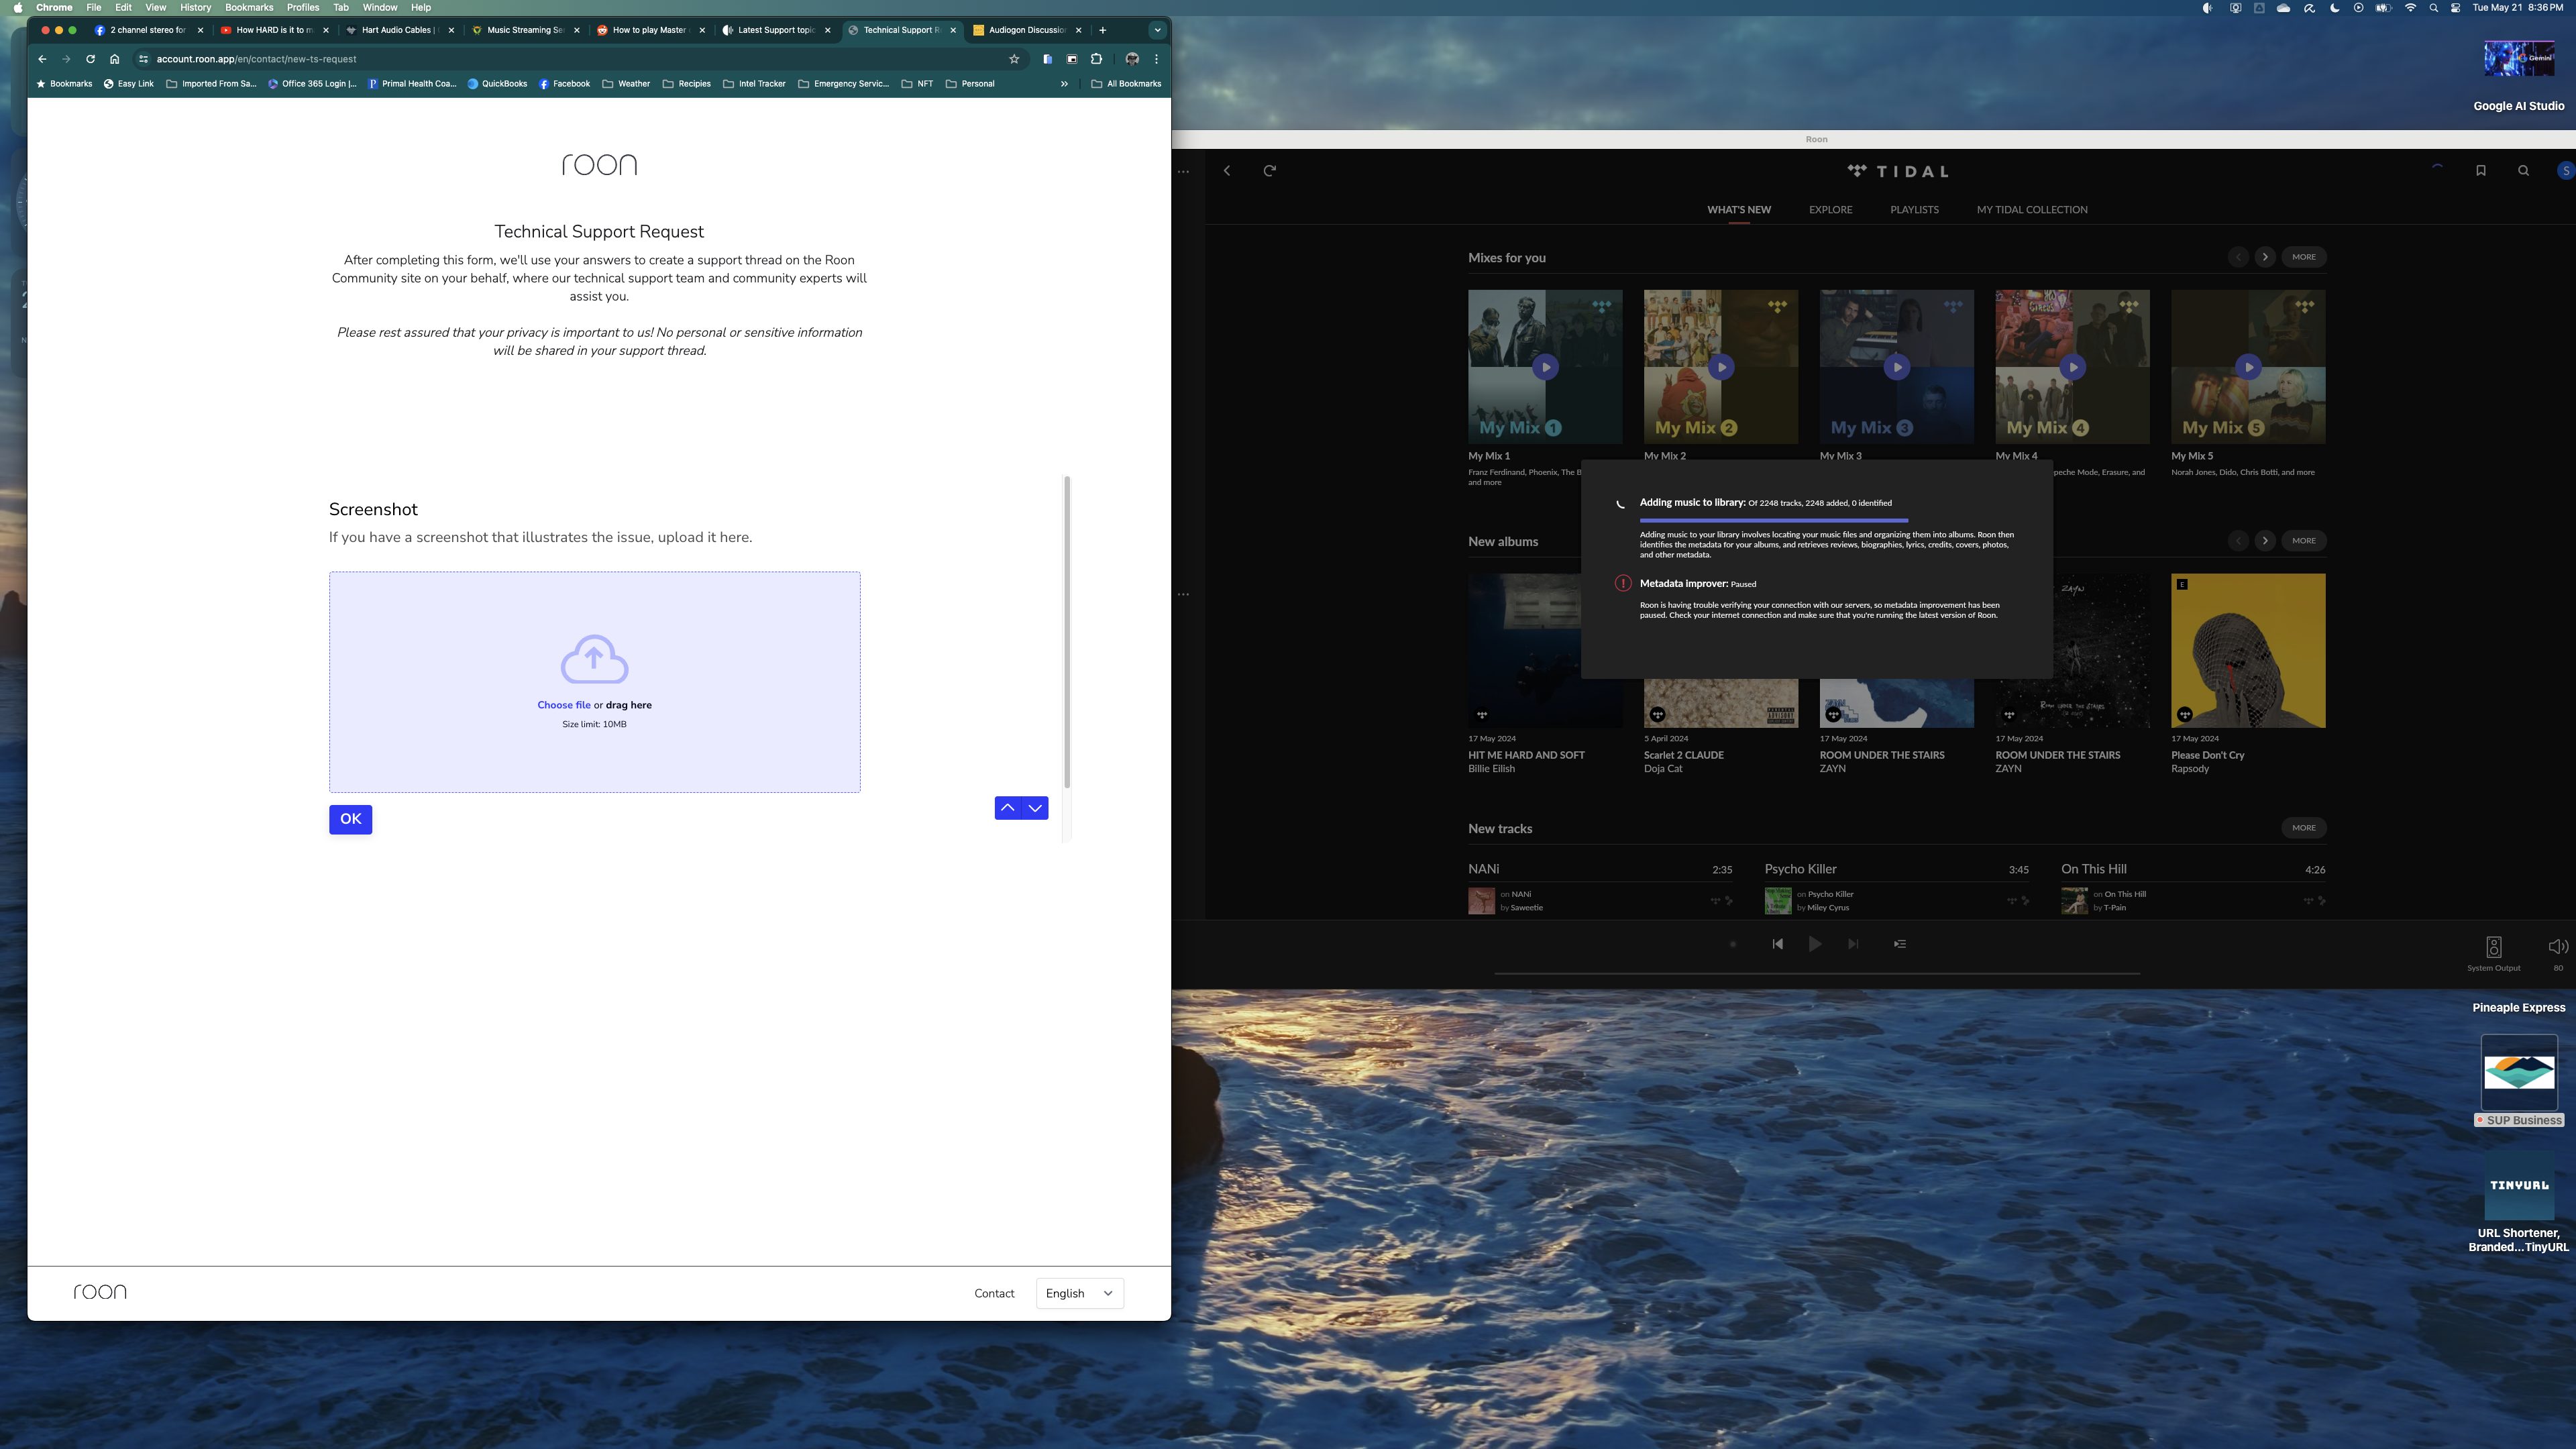Open the QuickBooks bookmark
The image size is (2576, 1449).
[x=497, y=84]
